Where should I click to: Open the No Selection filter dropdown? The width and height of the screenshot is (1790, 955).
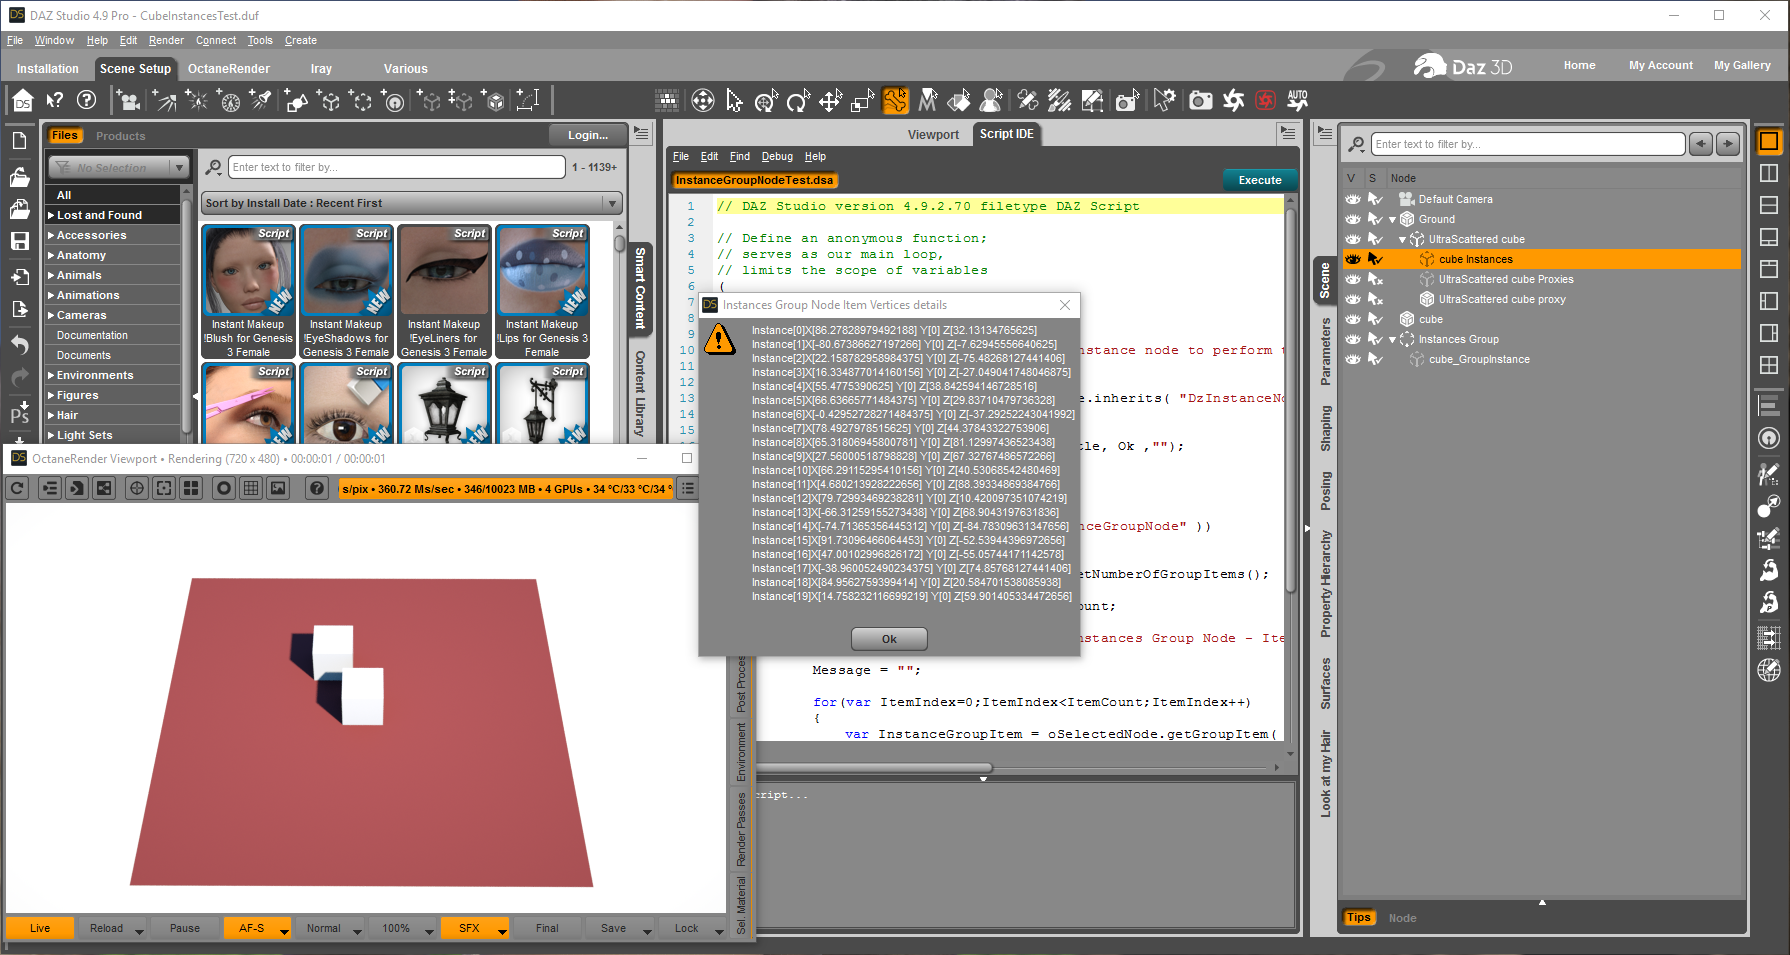click(x=118, y=167)
